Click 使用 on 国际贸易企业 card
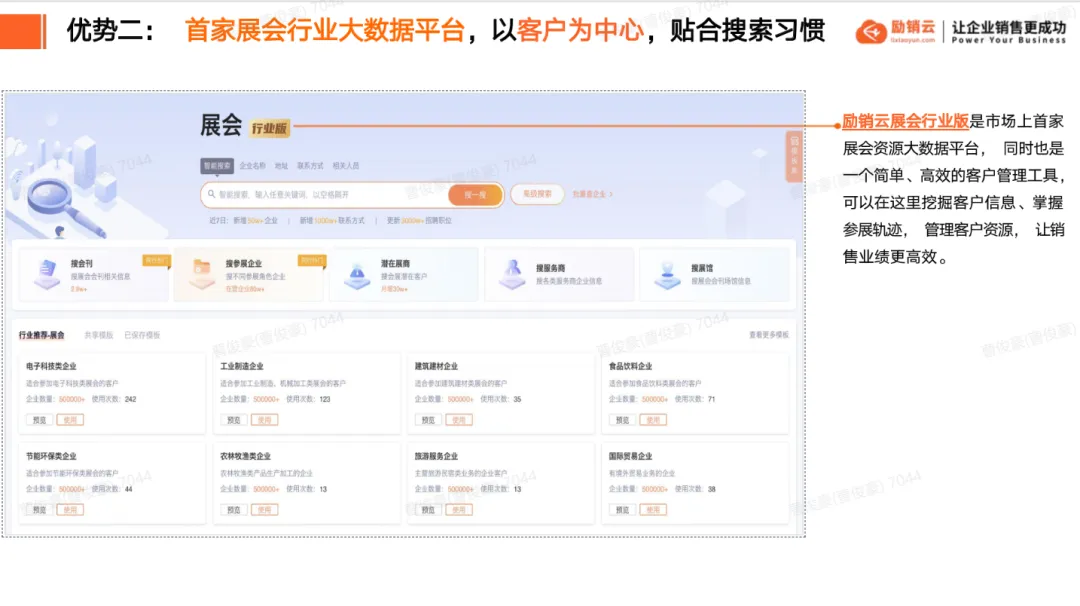Viewport: 1080px width, 606px height. (x=653, y=510)
